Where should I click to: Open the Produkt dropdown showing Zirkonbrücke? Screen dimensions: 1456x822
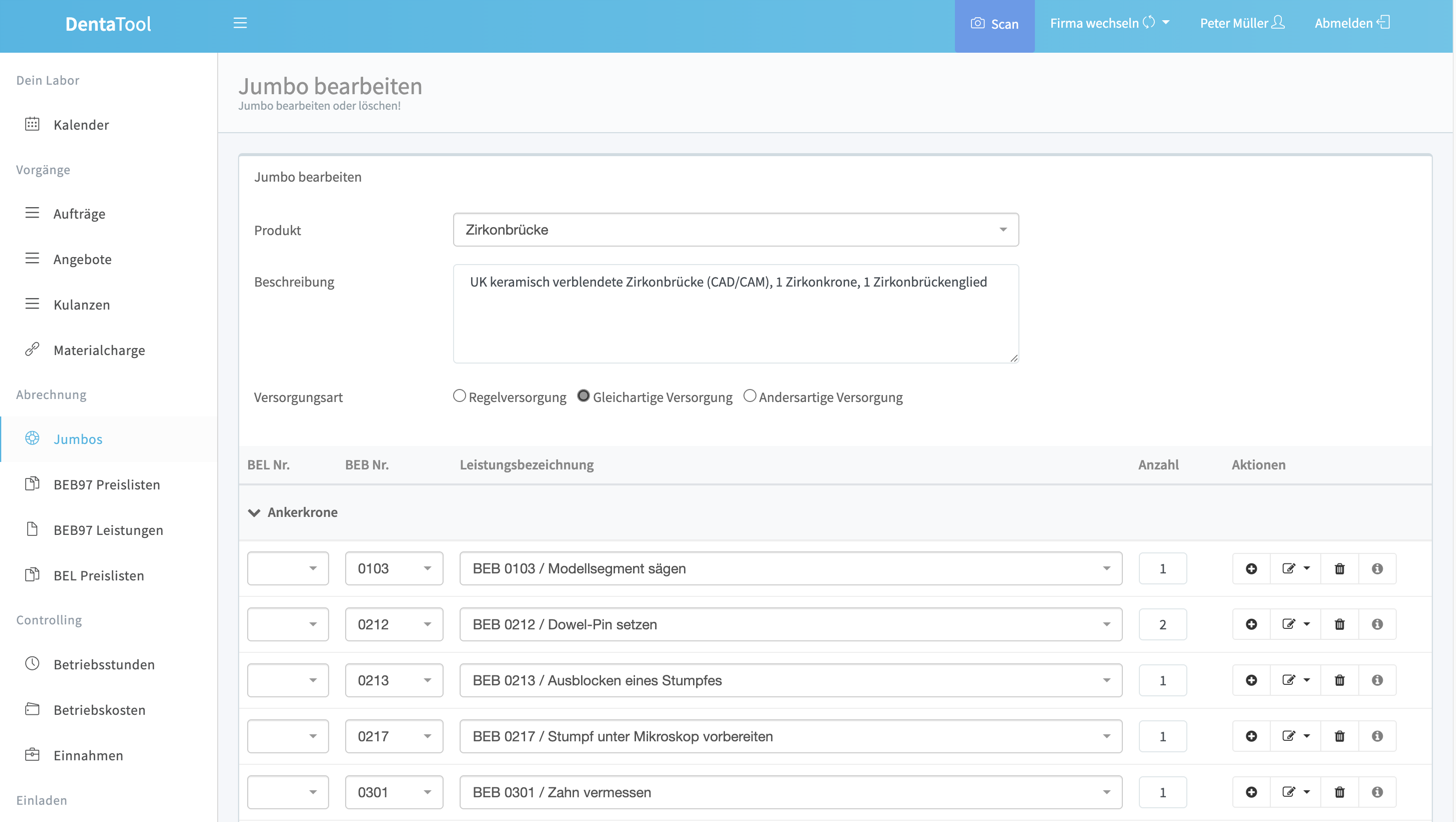[735, 230]
